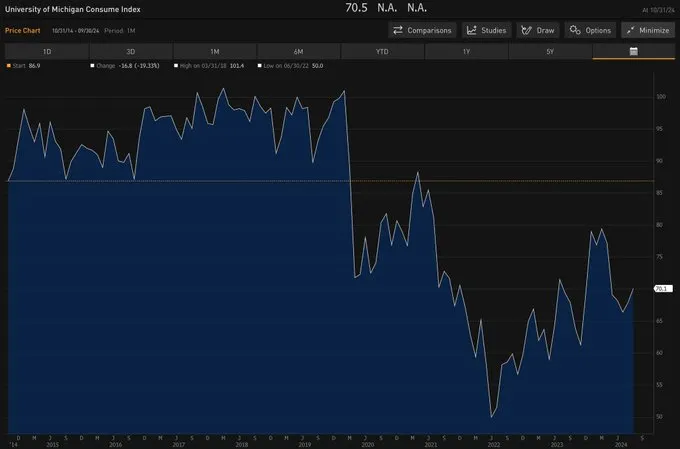The image size is (680, 449).
Task: Select the 5Y range tab
Action: click(x=550, y=51)
